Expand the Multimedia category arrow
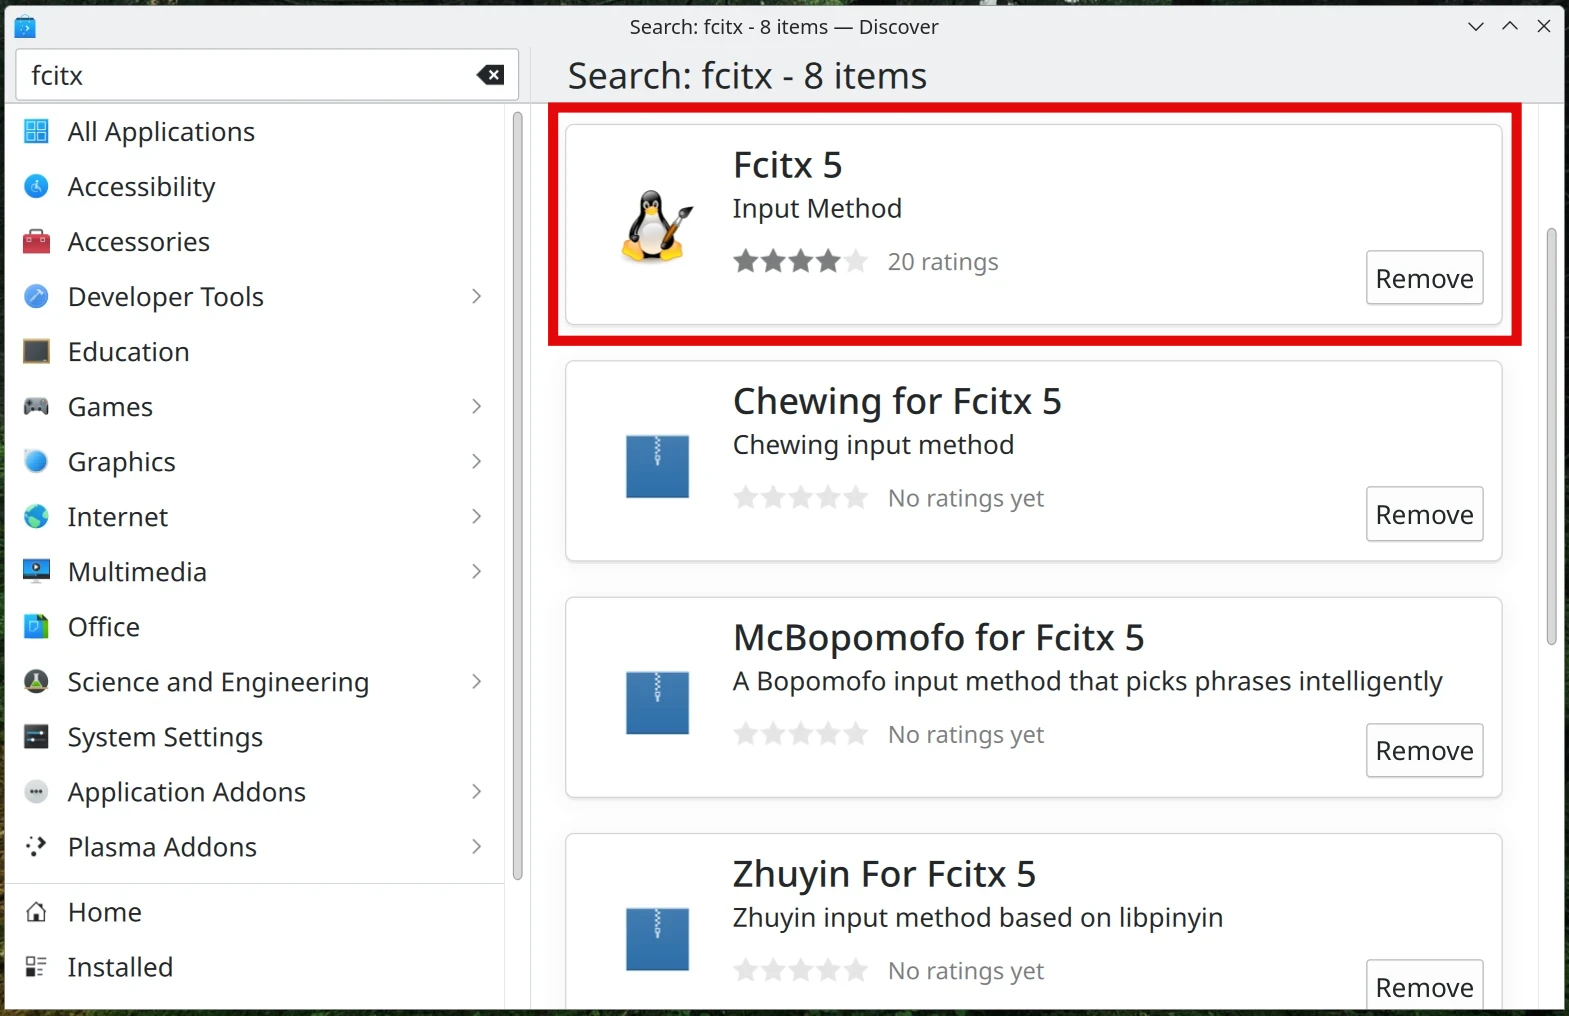This screenshot has width=1569, height=1016. click(x=476, y=571)
